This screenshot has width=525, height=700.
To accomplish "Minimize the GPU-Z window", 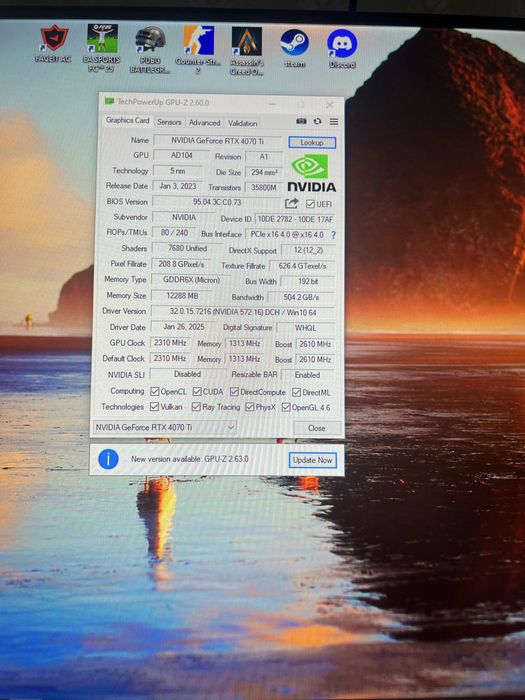I will [272, 104].
